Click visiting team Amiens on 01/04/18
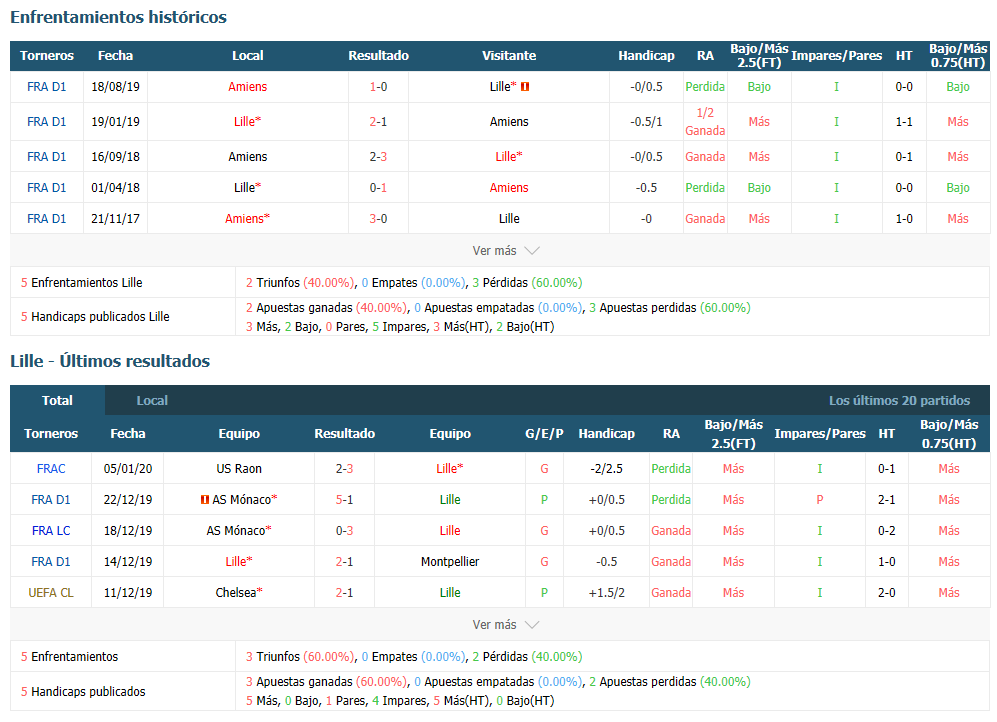 (x=509, y=187)
